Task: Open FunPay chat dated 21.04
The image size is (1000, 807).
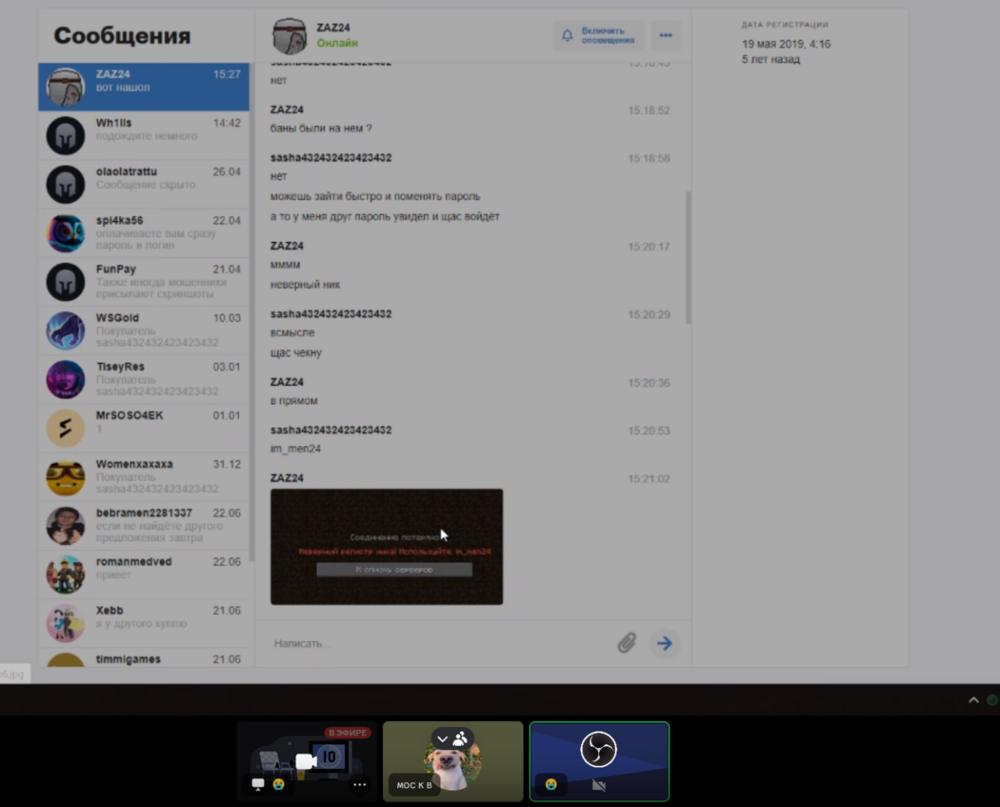Action: [x=143, y=281]
